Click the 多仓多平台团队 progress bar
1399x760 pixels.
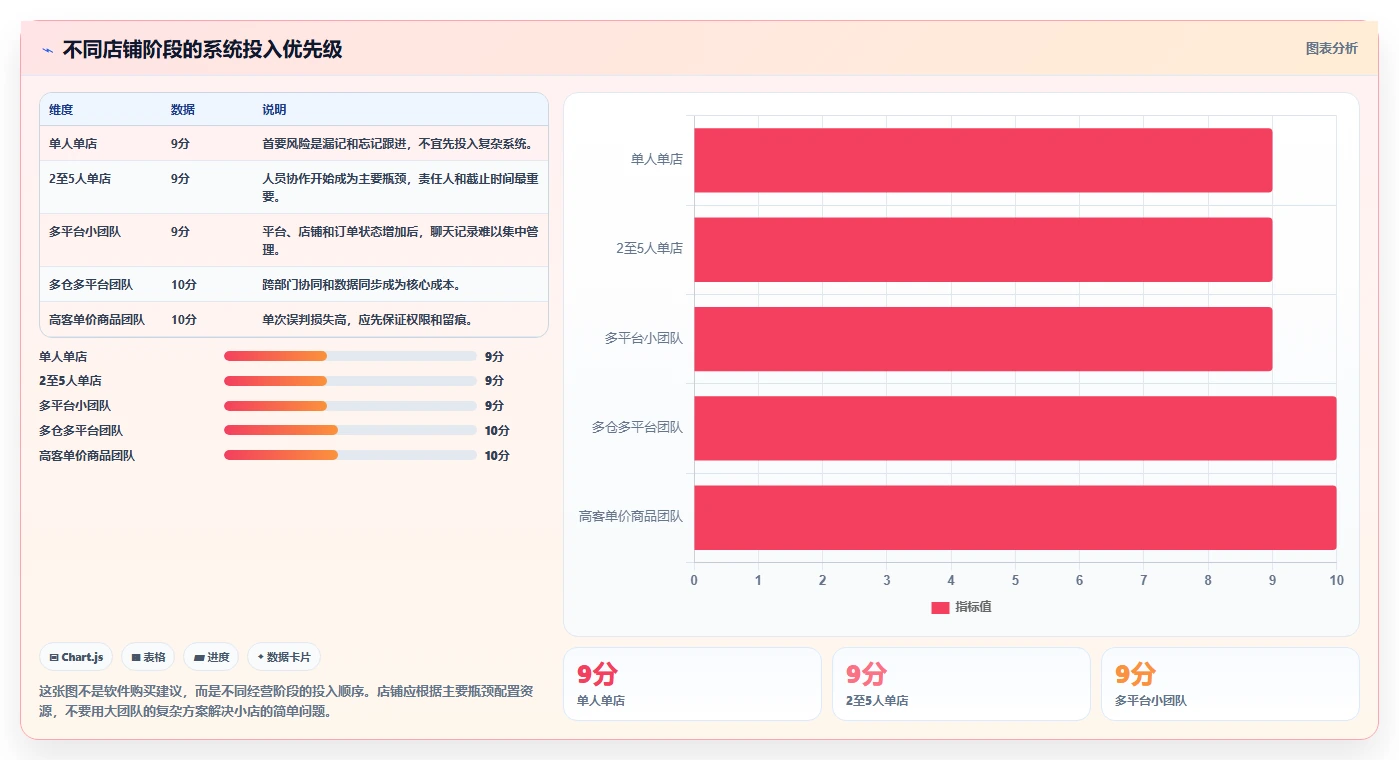(x=350, y=430)
